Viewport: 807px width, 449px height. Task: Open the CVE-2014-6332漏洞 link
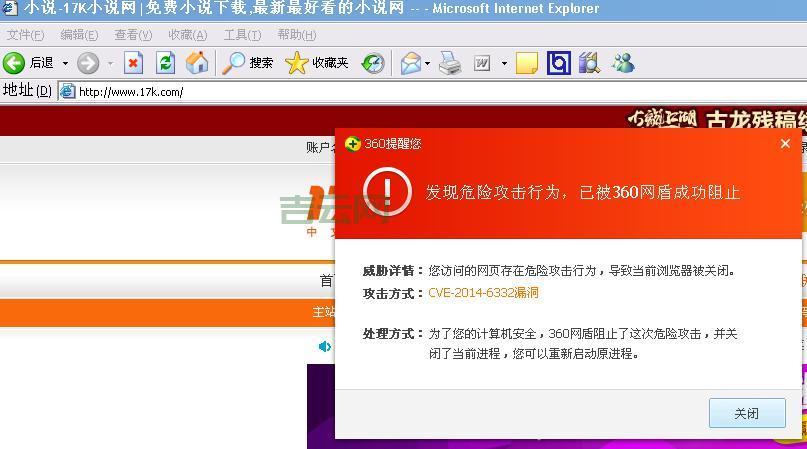tap(483, 293)
